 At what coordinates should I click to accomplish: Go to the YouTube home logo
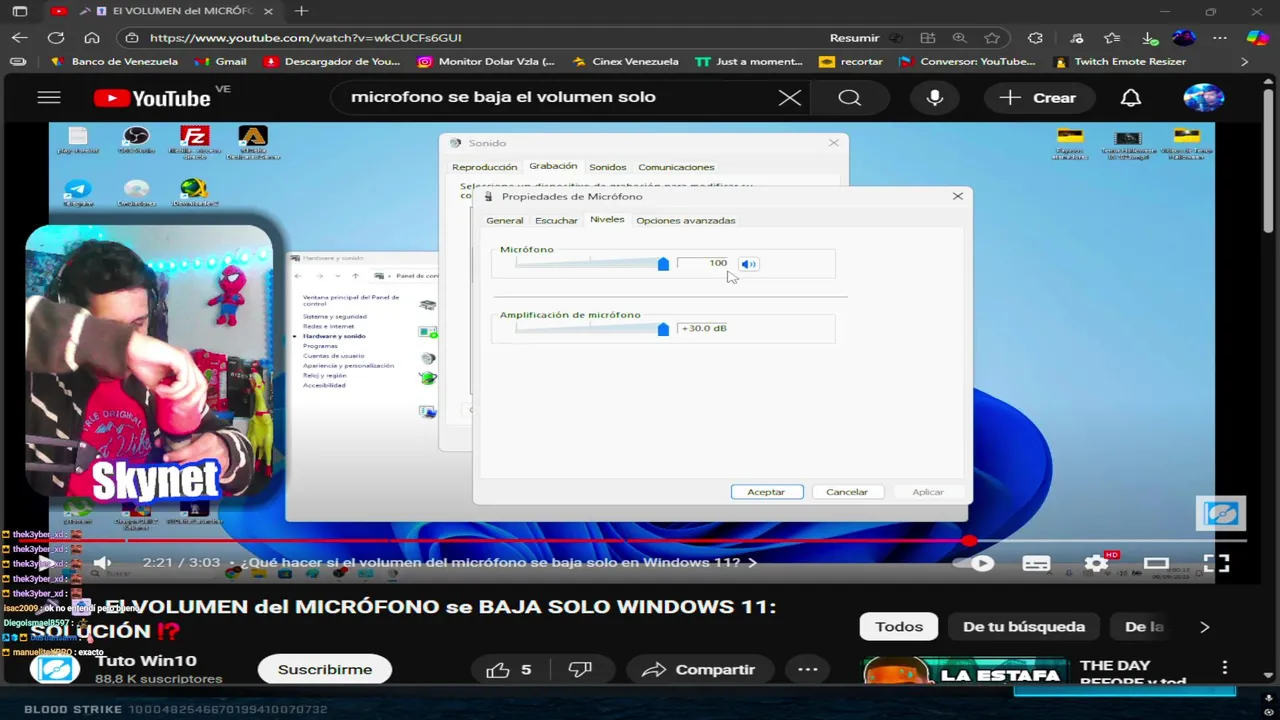[152, 98]
